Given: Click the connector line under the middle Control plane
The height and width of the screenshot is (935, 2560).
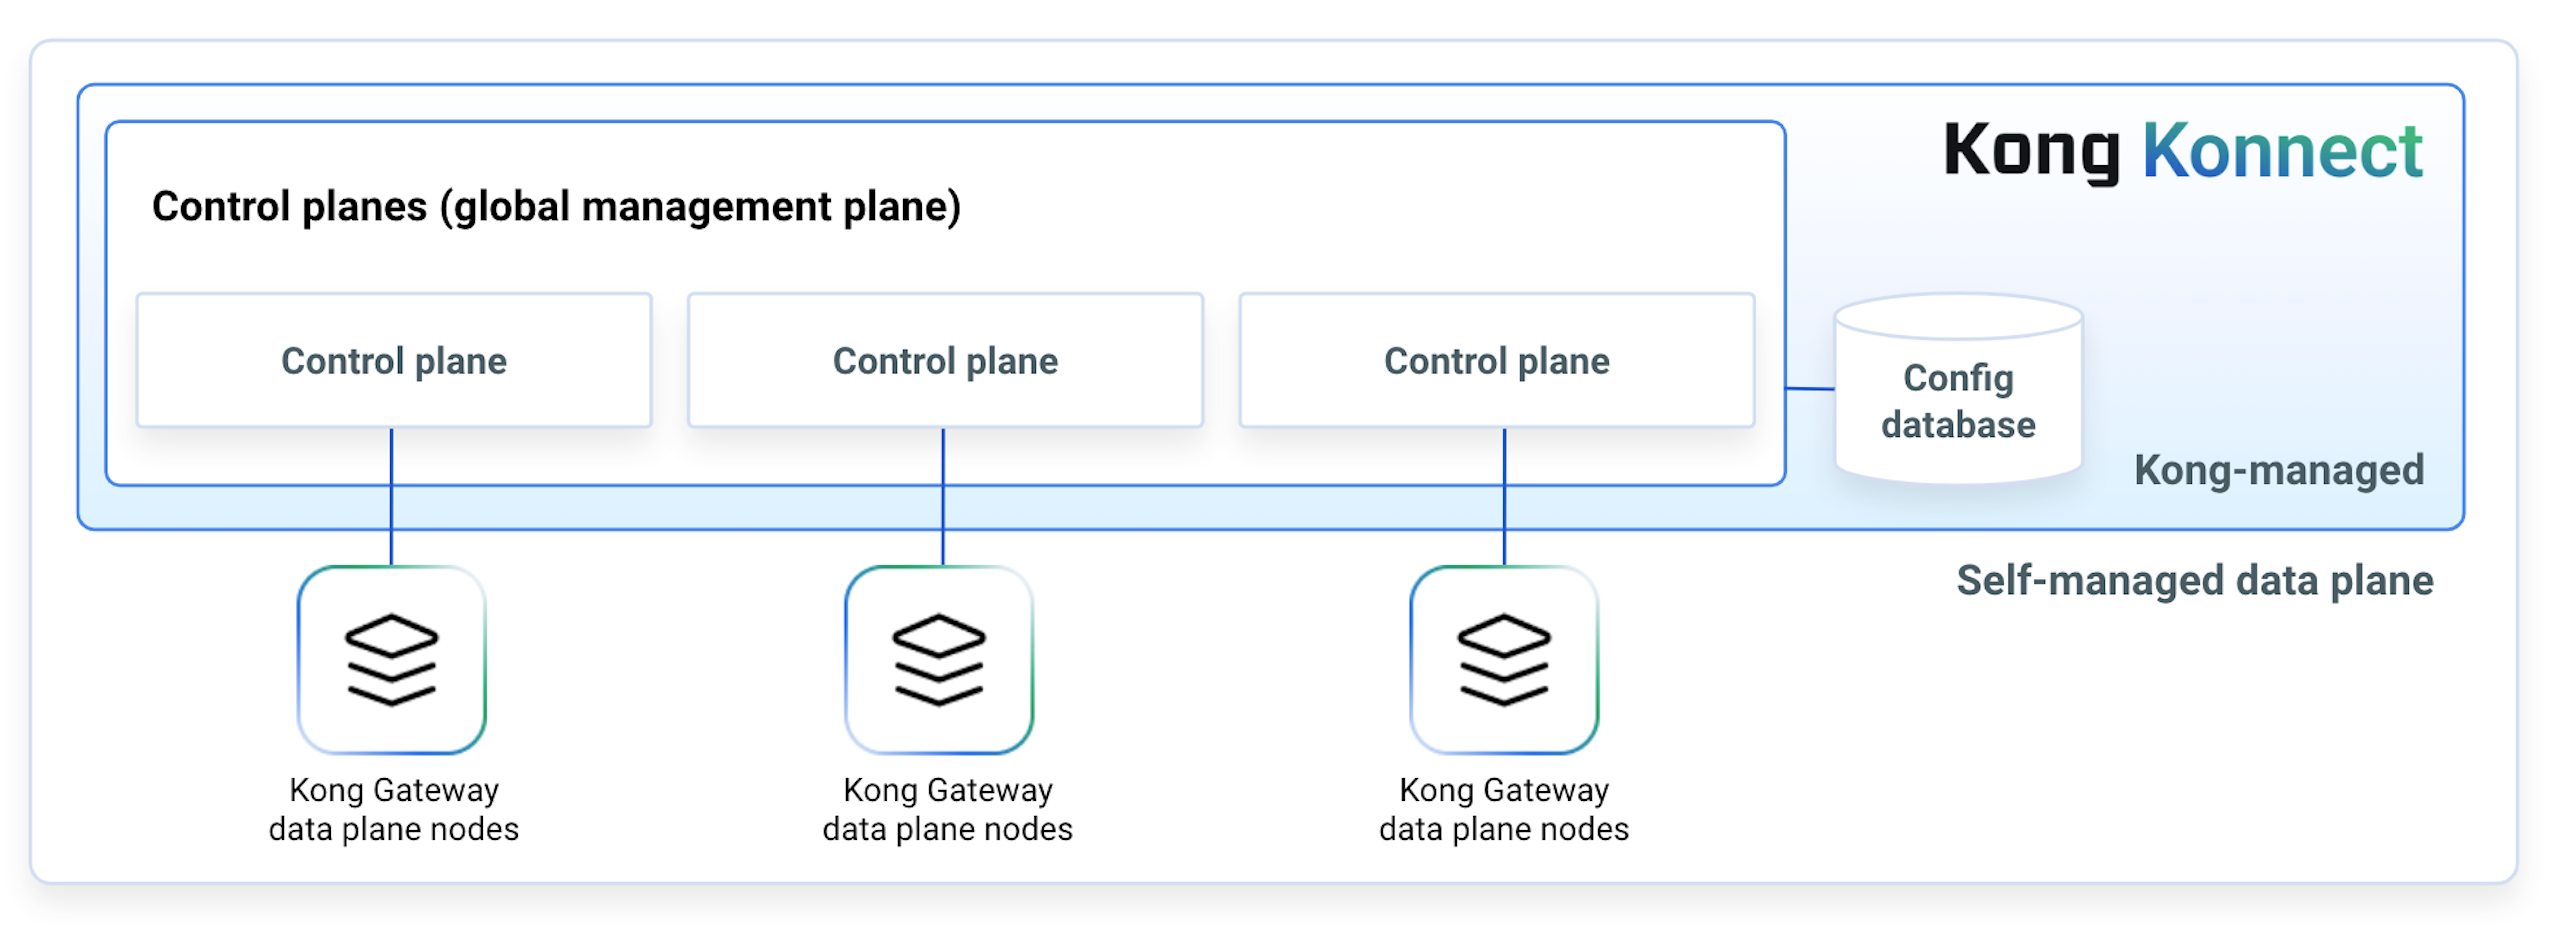Looking at the screenshot, I should click(943, 500).
